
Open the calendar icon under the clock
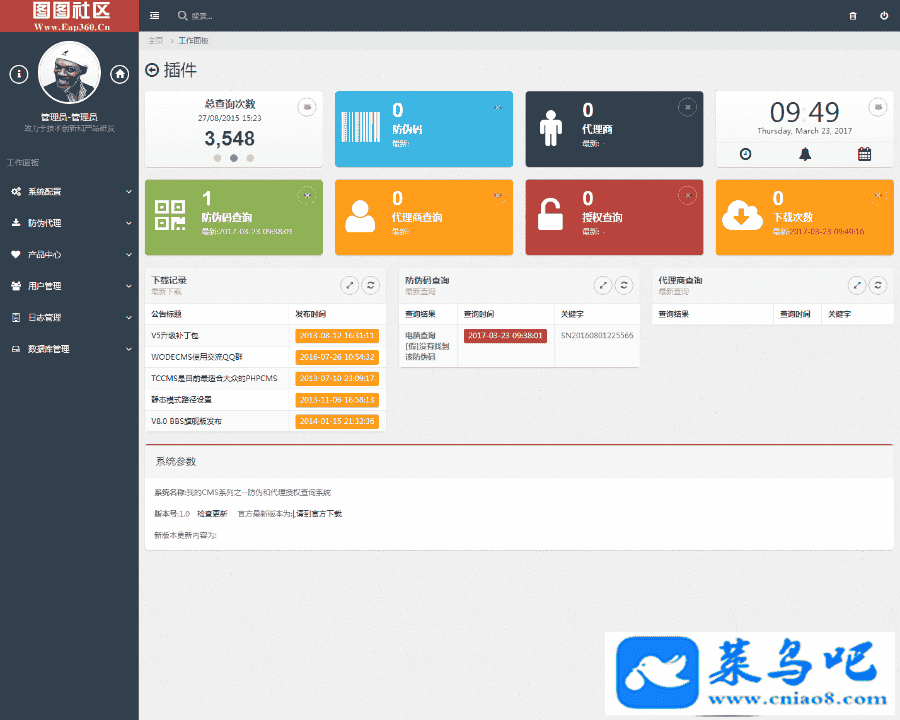[x=864, y=154]
